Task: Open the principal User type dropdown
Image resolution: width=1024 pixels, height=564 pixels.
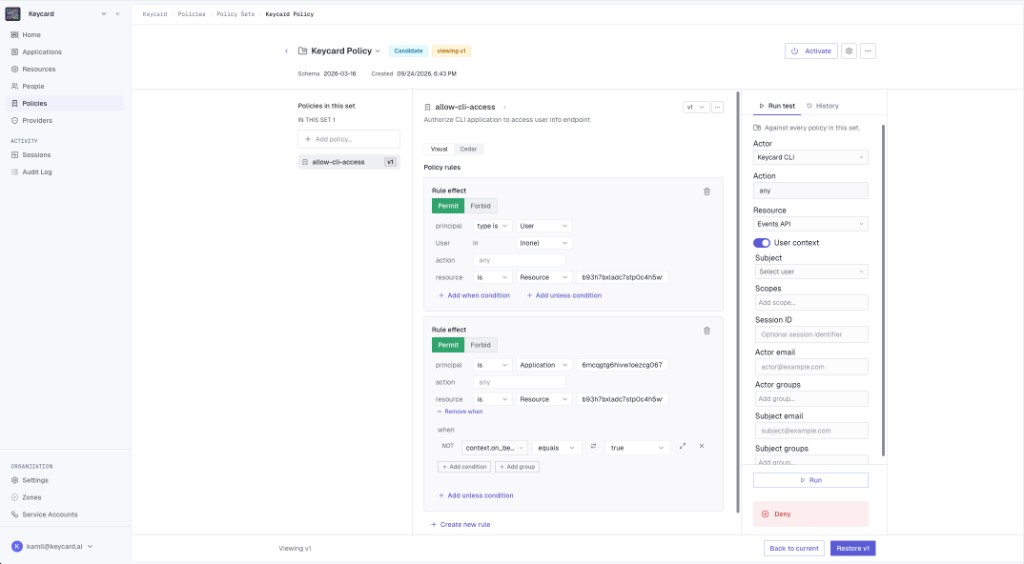Action: click(x=543, y=226)
